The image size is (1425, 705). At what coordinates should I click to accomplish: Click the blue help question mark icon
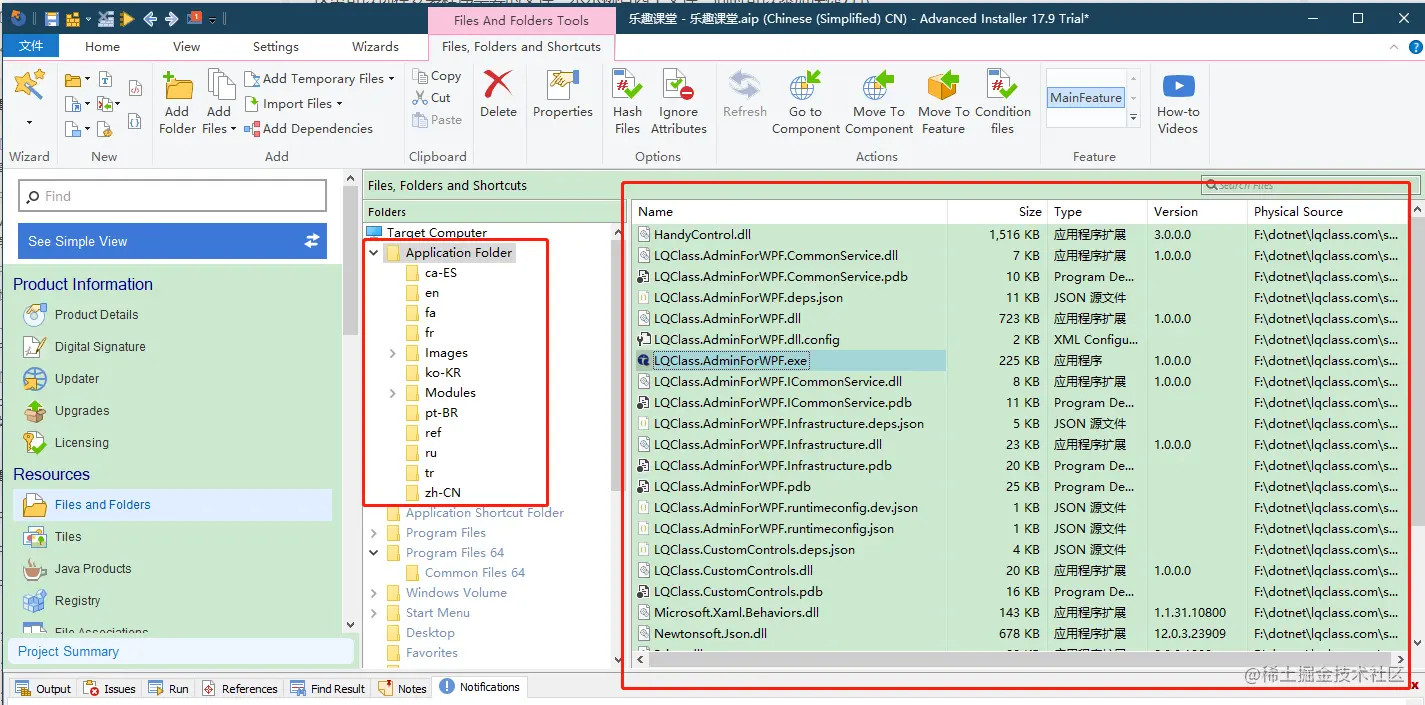[1414, 46]
